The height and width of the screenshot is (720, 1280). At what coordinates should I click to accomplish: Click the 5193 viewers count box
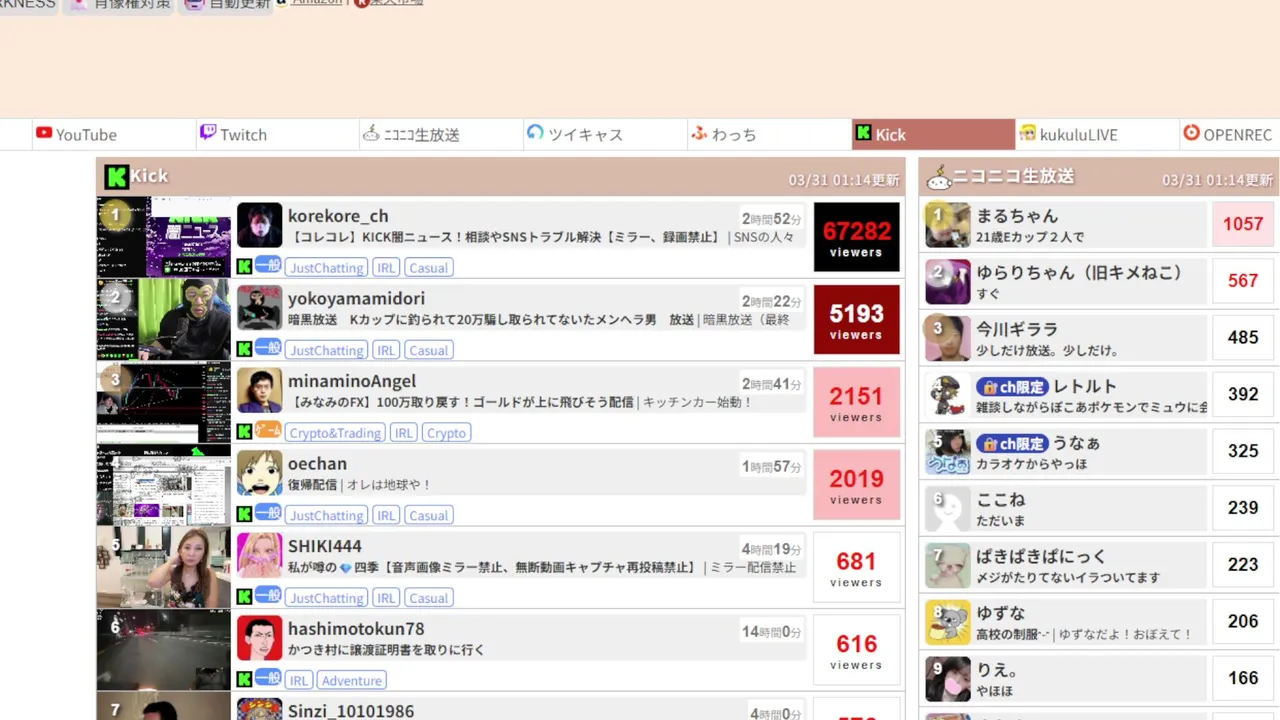856,319
